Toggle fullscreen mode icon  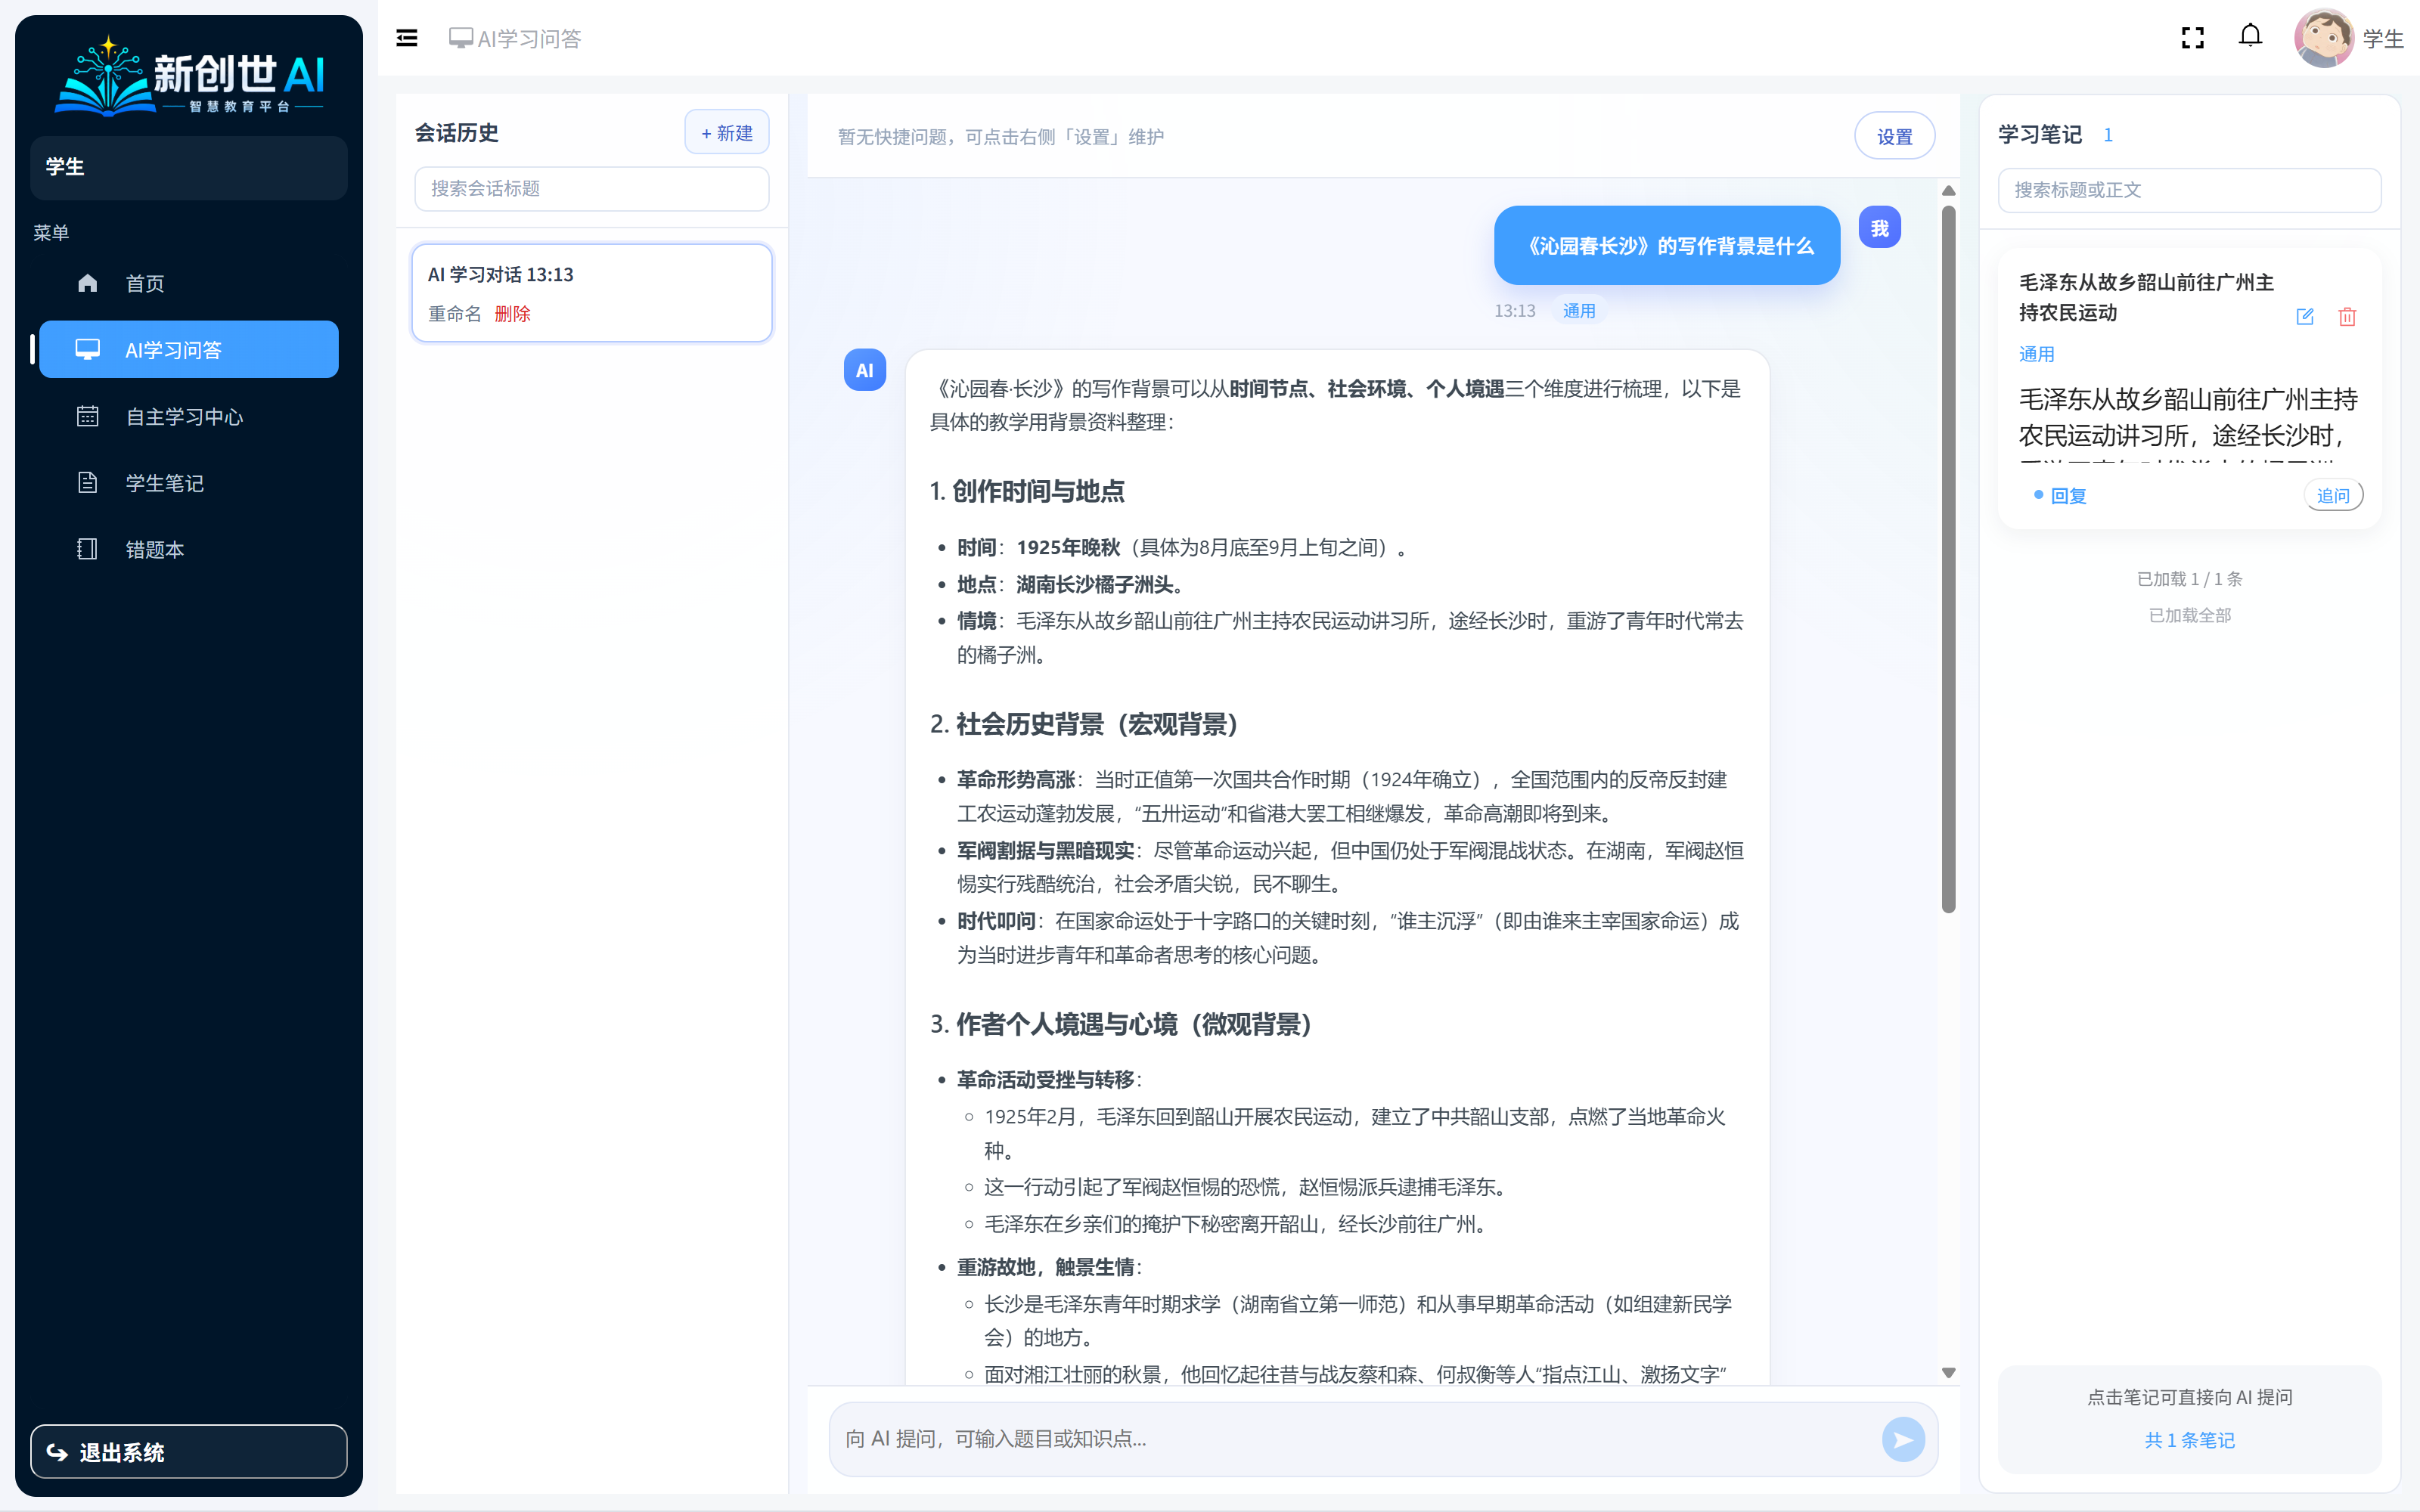click(2192, 38)
